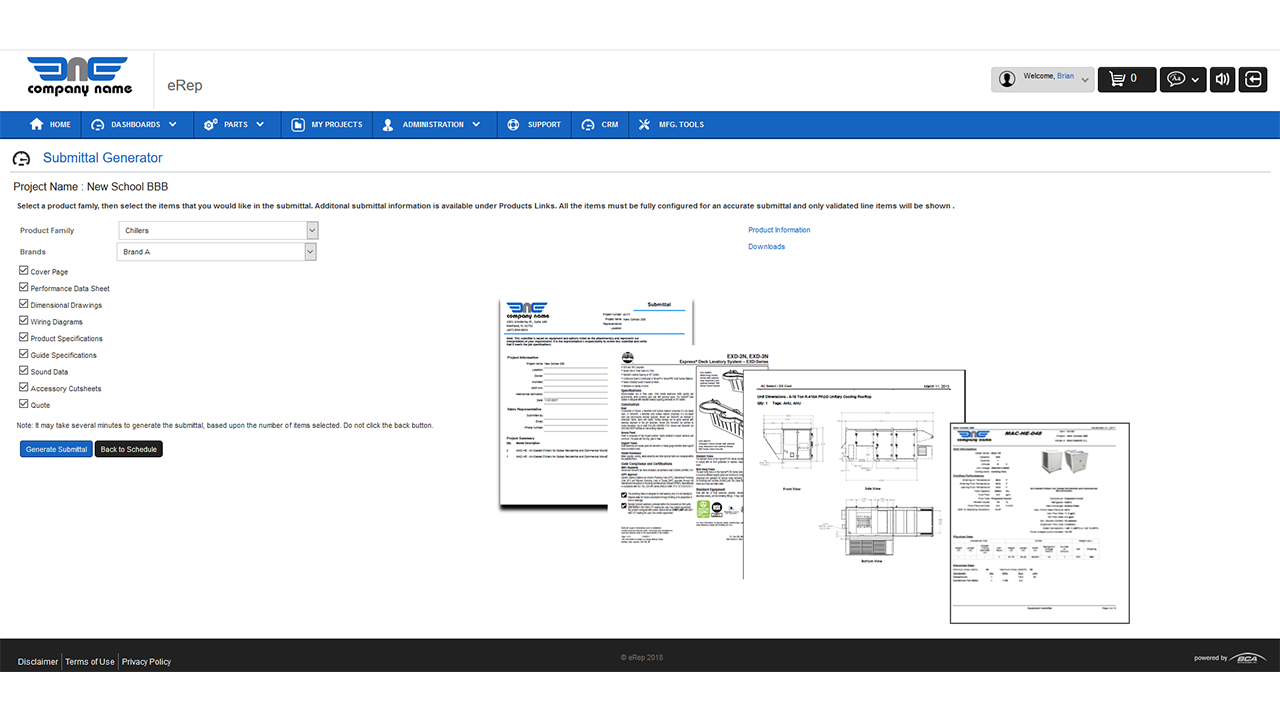Expand the Dashboards menu chevron
Viewport: 1280px width, 720px height.
click(173, 125)
